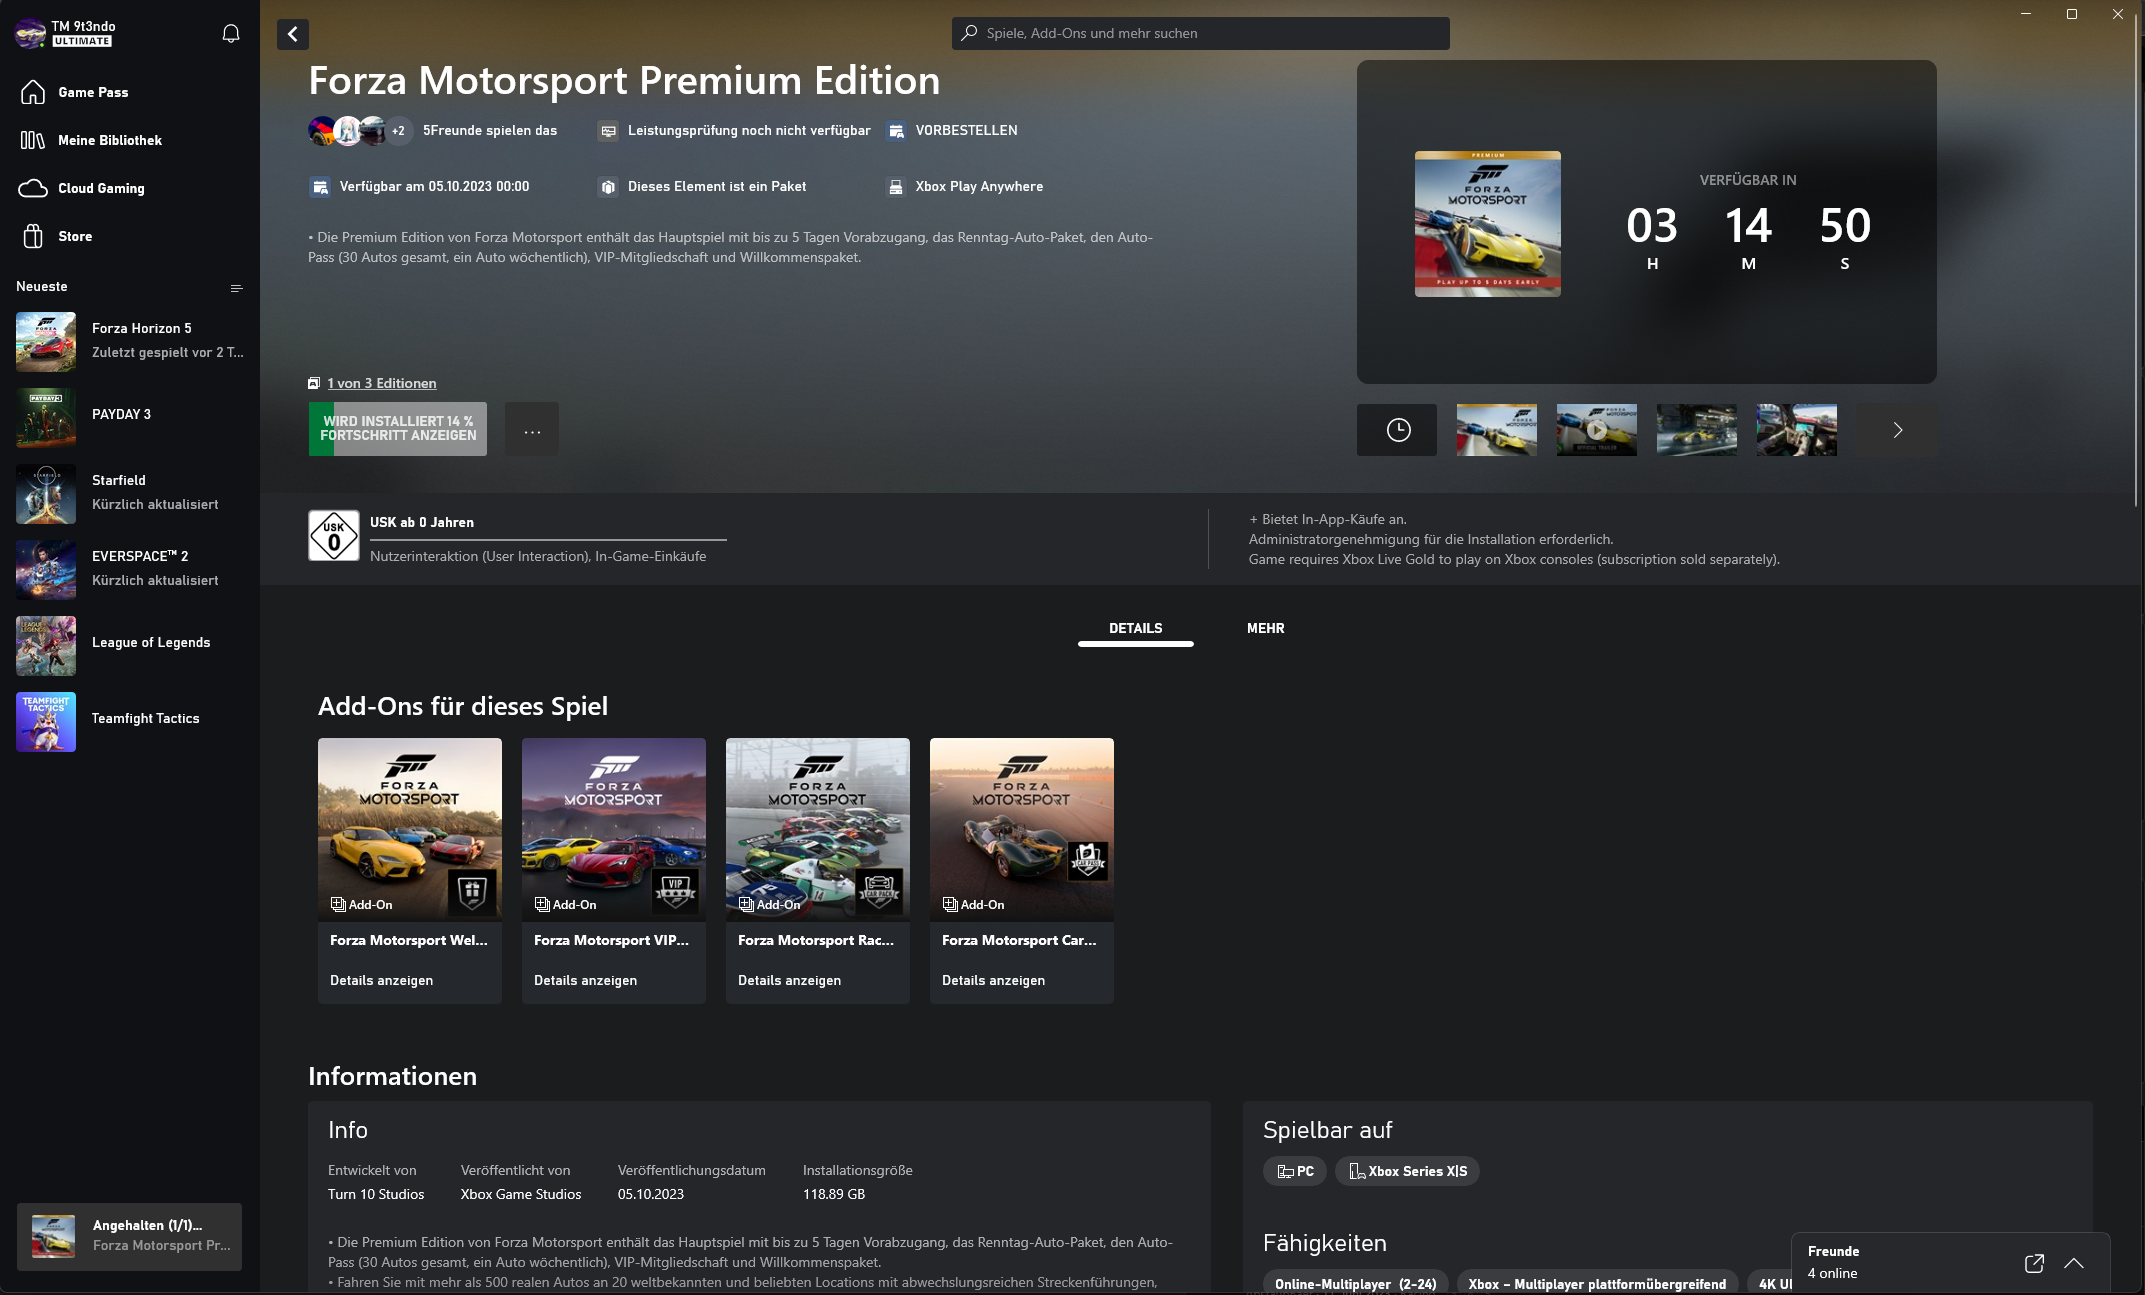Image resolution: width=2145 pixels, height=1295 pixels.
Task: Click the notifications bell icon
Action: [x=231, y=33]
